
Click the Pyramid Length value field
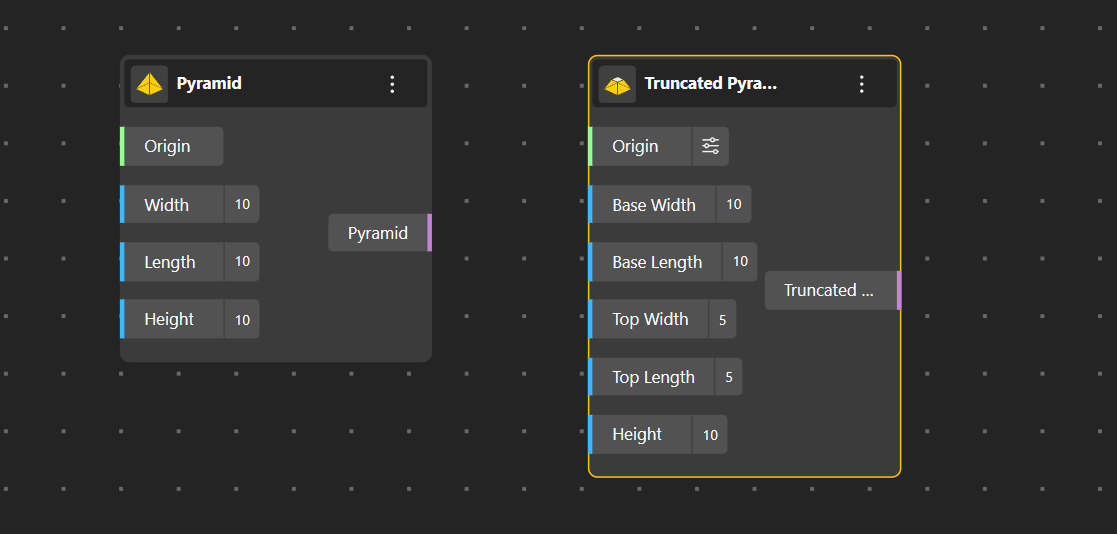click(242, 262)
